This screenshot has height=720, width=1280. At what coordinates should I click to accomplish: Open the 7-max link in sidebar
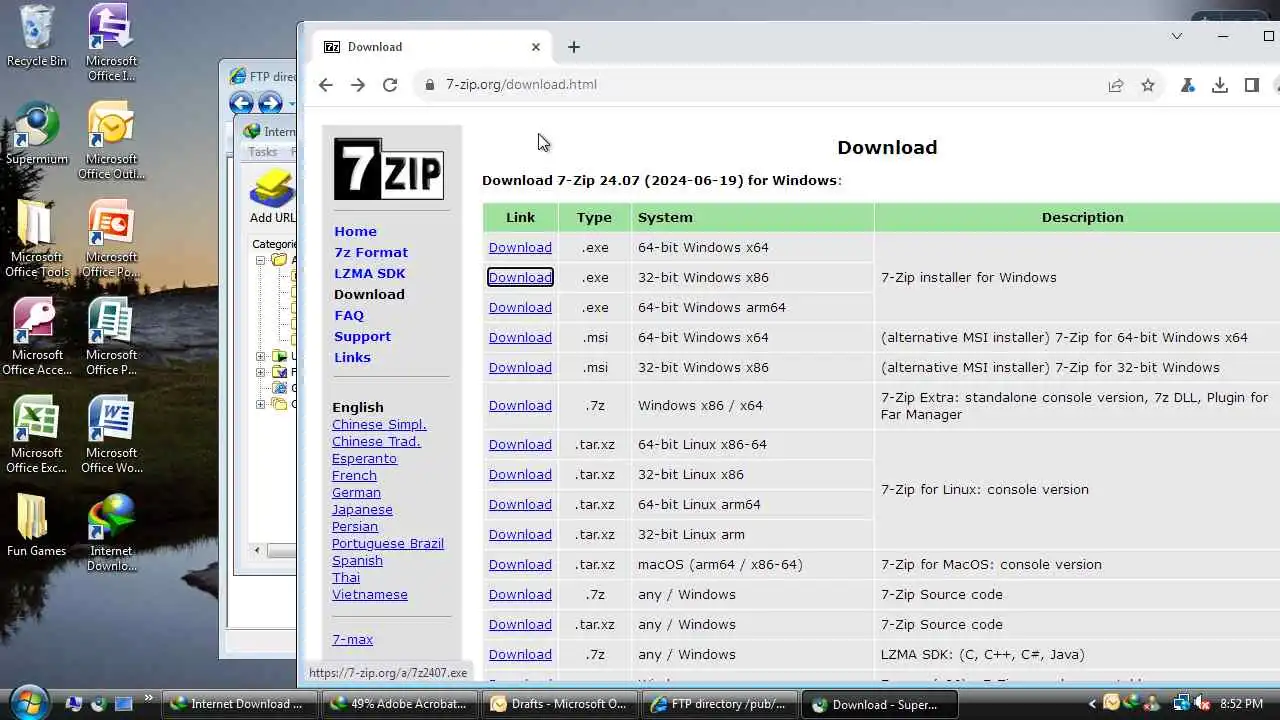point(352,639)
